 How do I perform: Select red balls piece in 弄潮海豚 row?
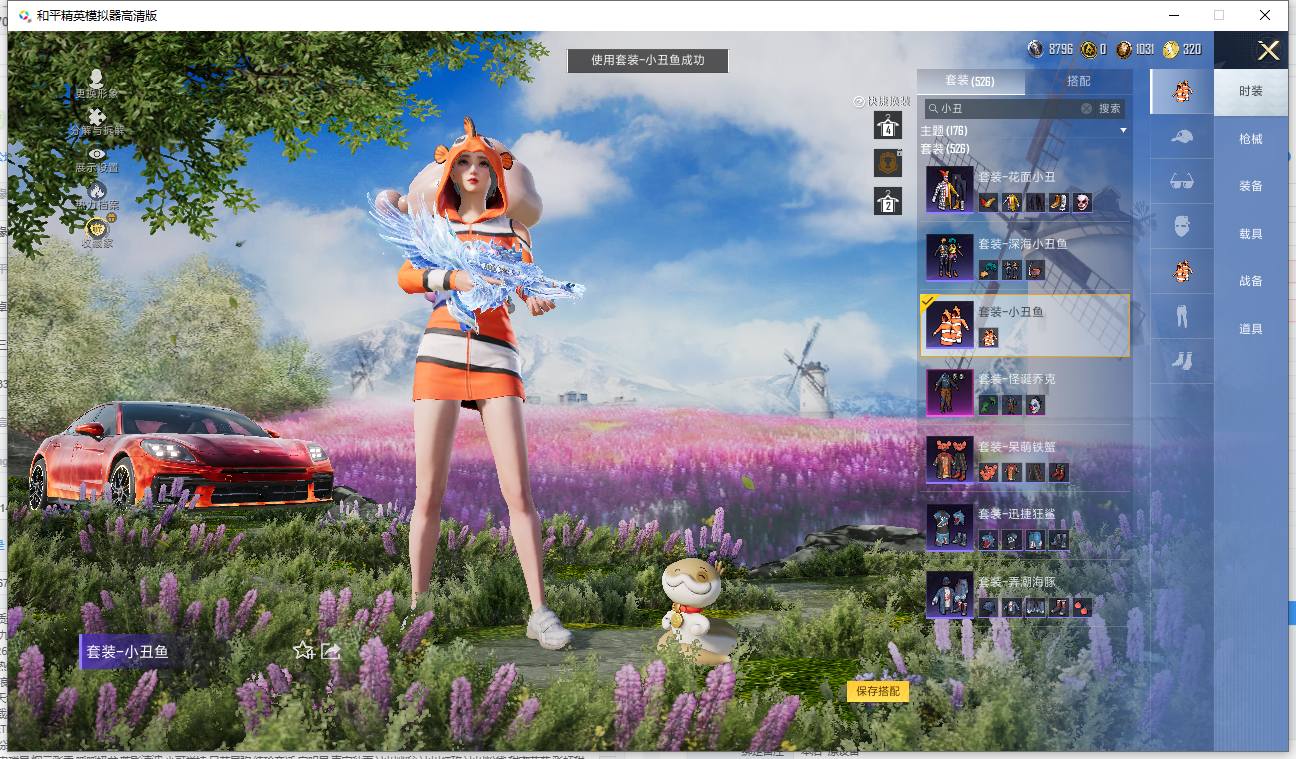1083,606
